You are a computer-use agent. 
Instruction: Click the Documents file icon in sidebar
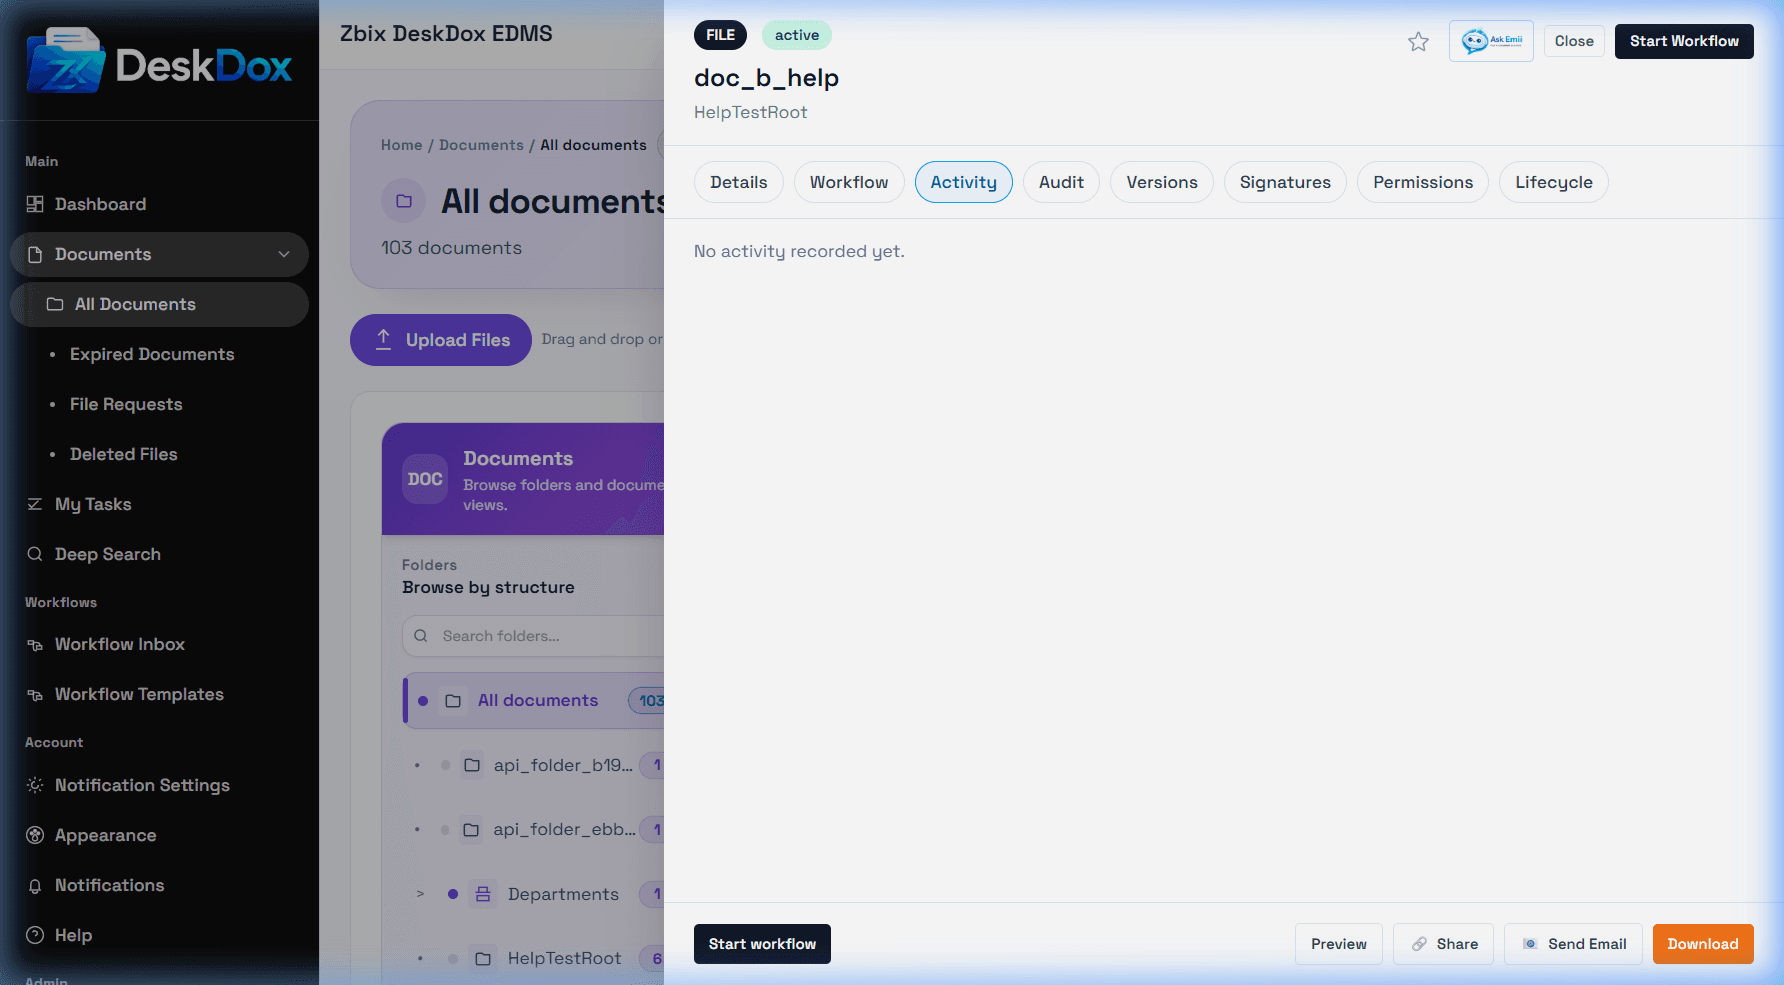(x=35, y=254)
